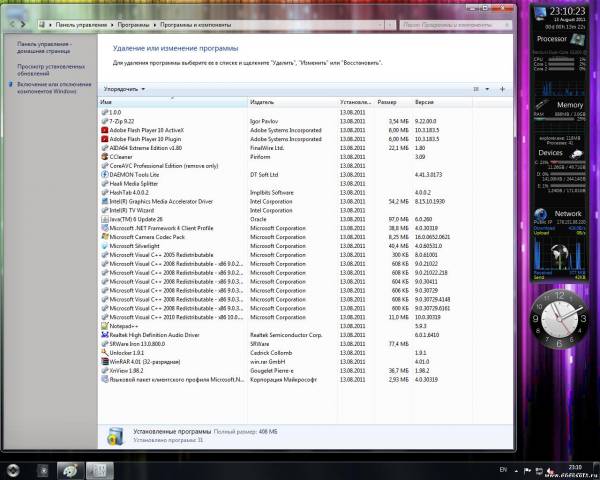600x480 pixels.
Task: Click the HashTab 4.0.0.2 icon
Action: pos(104,193)
